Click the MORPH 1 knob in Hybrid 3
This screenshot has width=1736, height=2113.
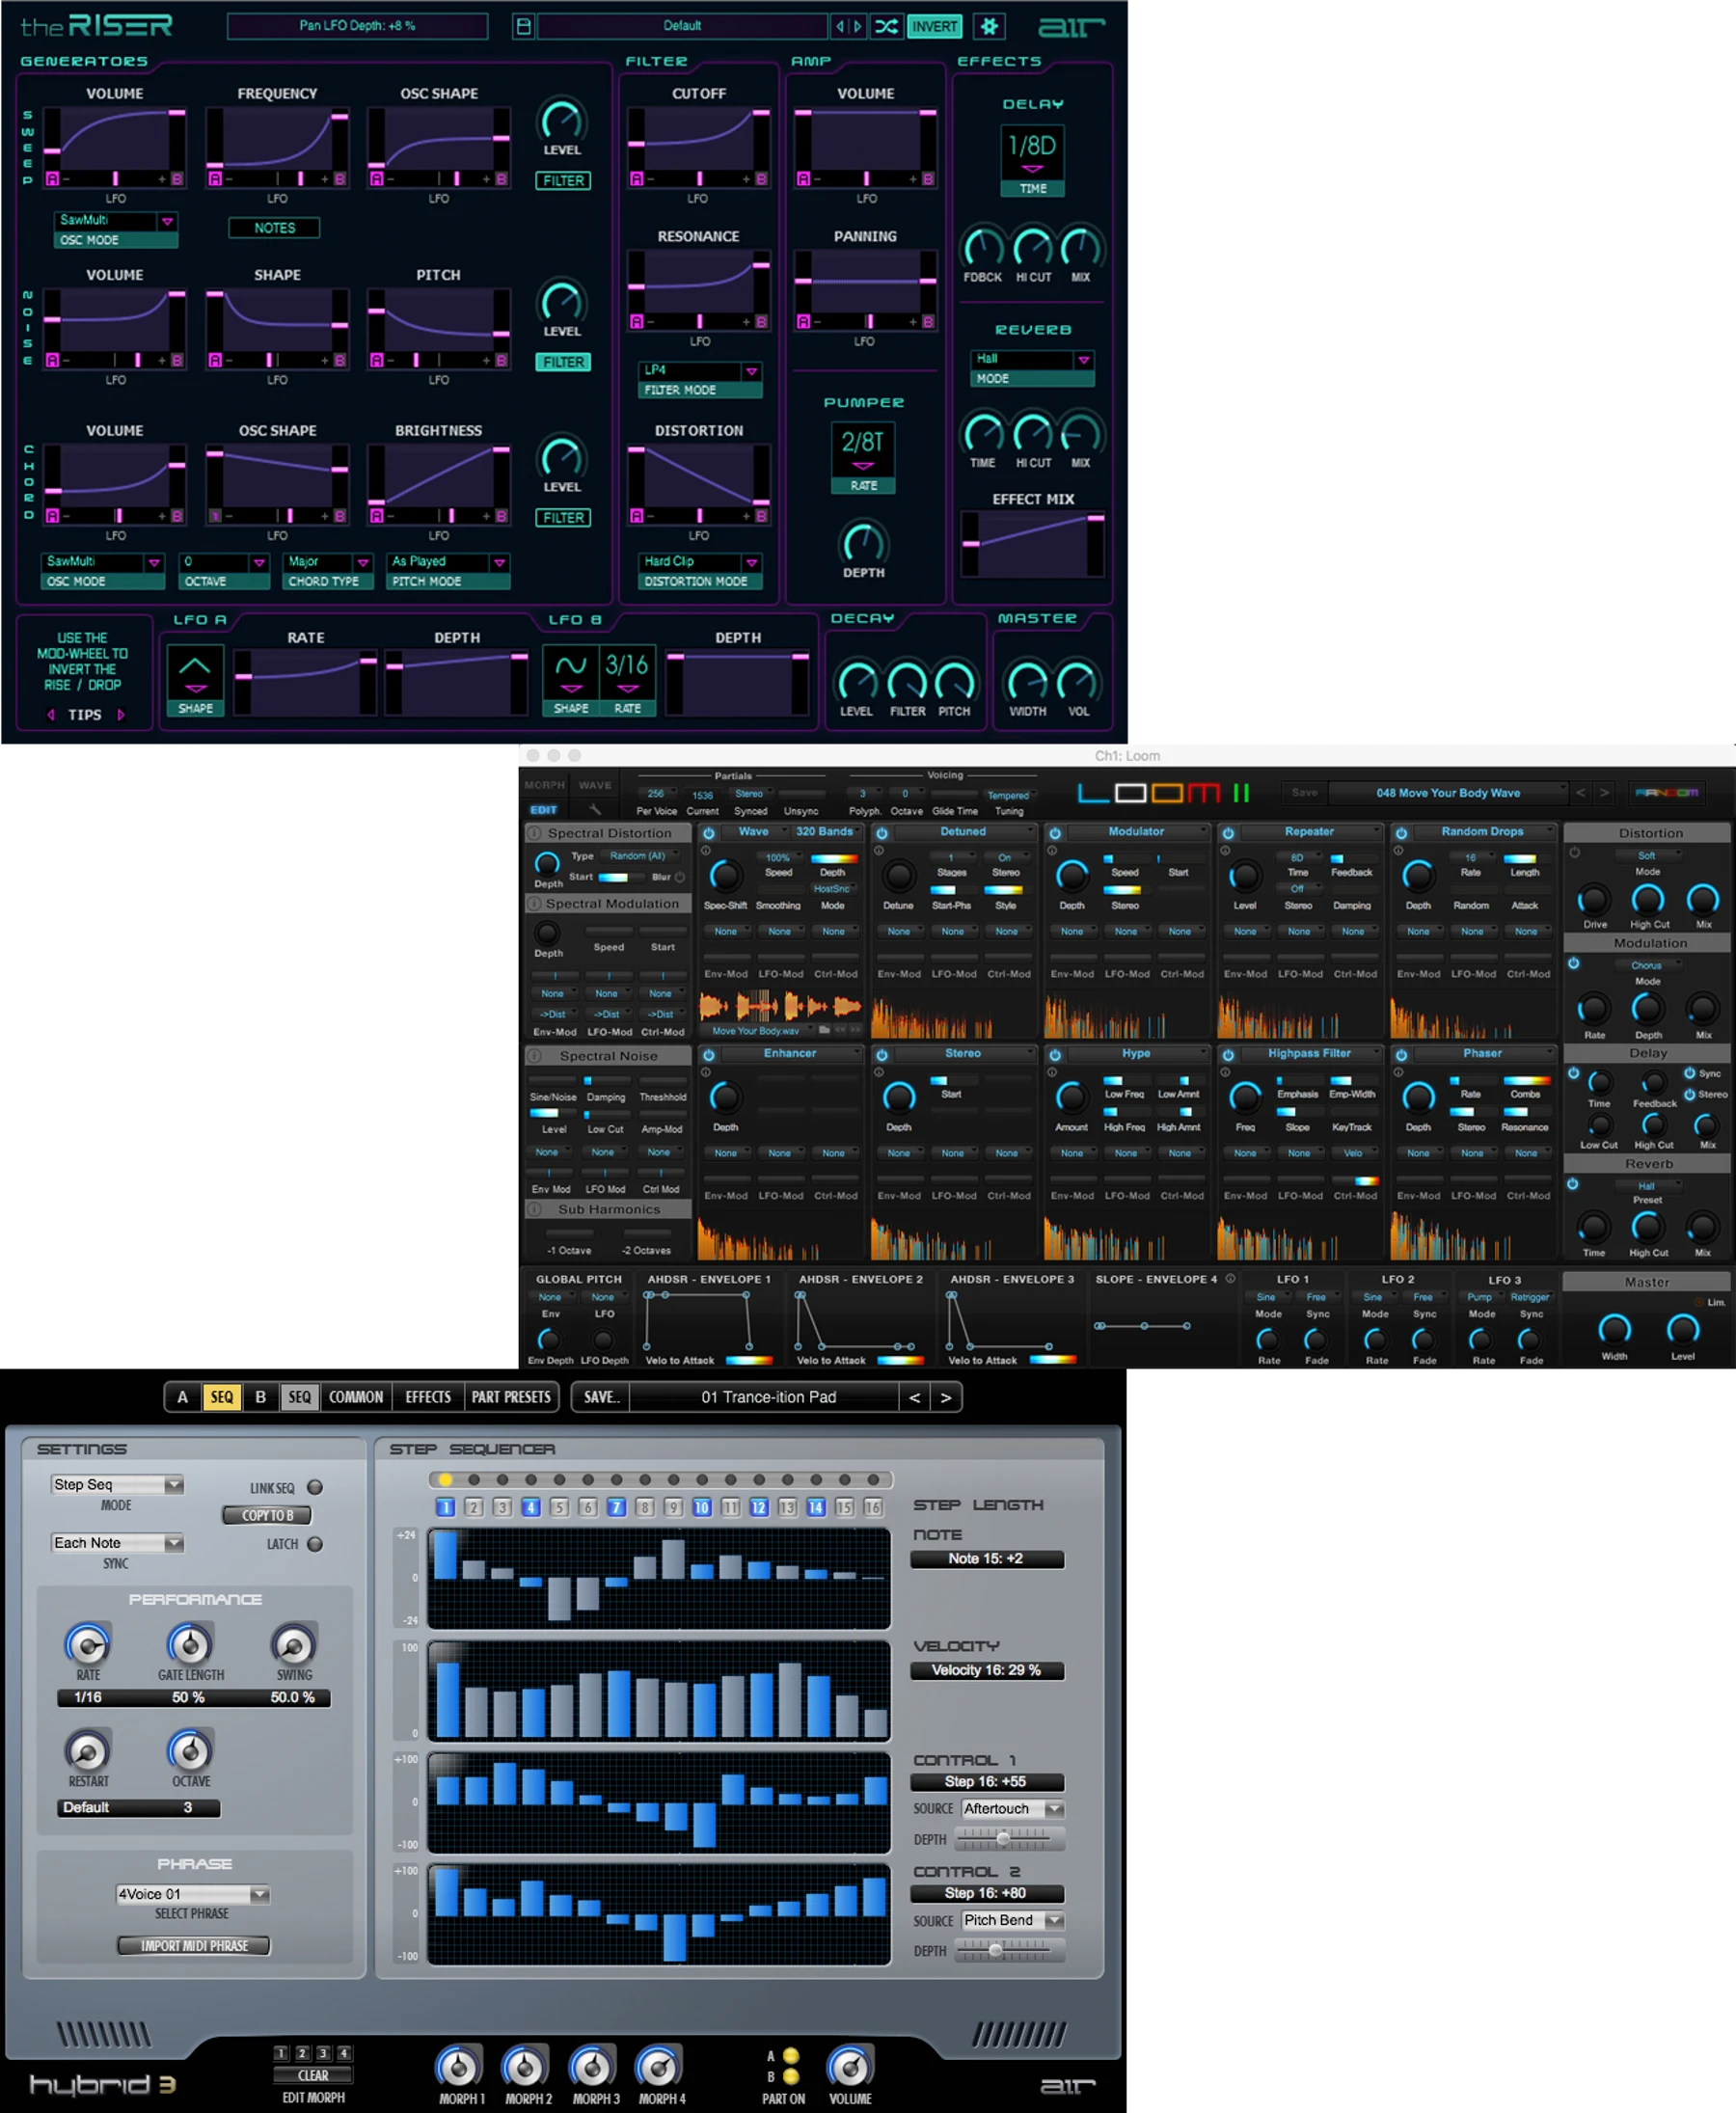click(x=459, y=2066)
